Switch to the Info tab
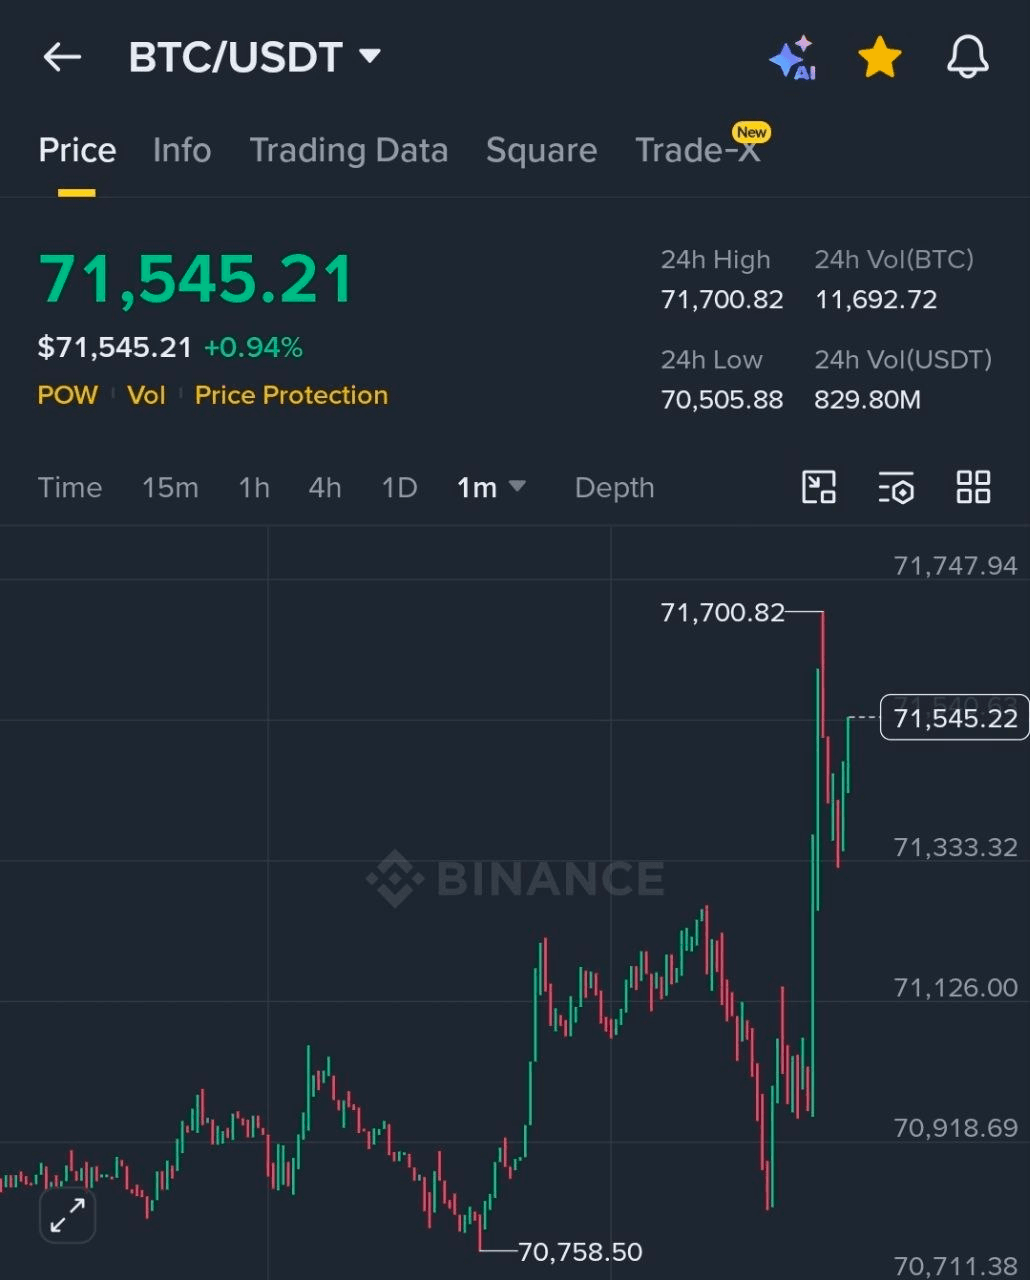This screenshot has height=1280, width=1030. [182, 150]
